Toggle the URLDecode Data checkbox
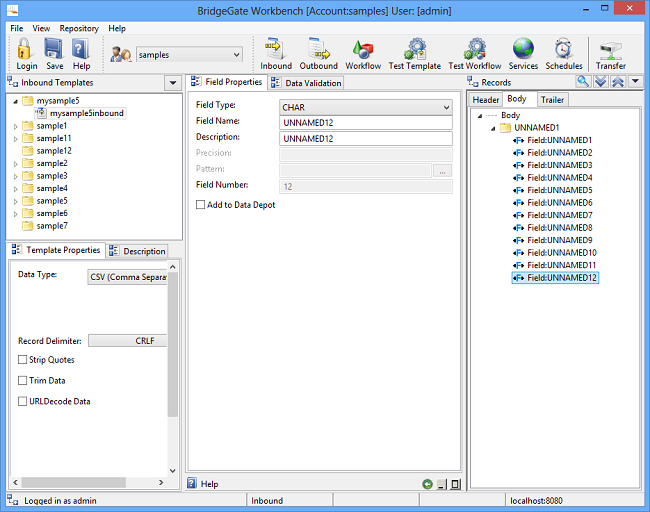650x512 pixels. click(22, 401)
